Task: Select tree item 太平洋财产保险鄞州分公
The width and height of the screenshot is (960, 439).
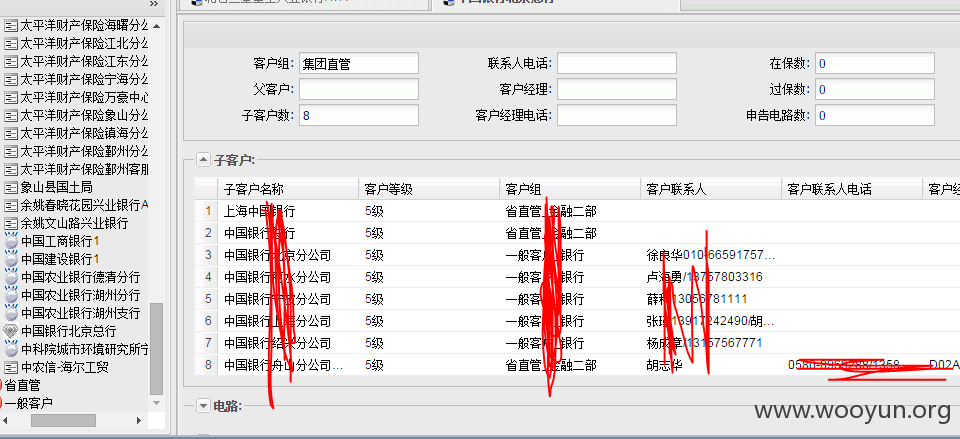Action: pyautogui.click(x=84, y=151)
